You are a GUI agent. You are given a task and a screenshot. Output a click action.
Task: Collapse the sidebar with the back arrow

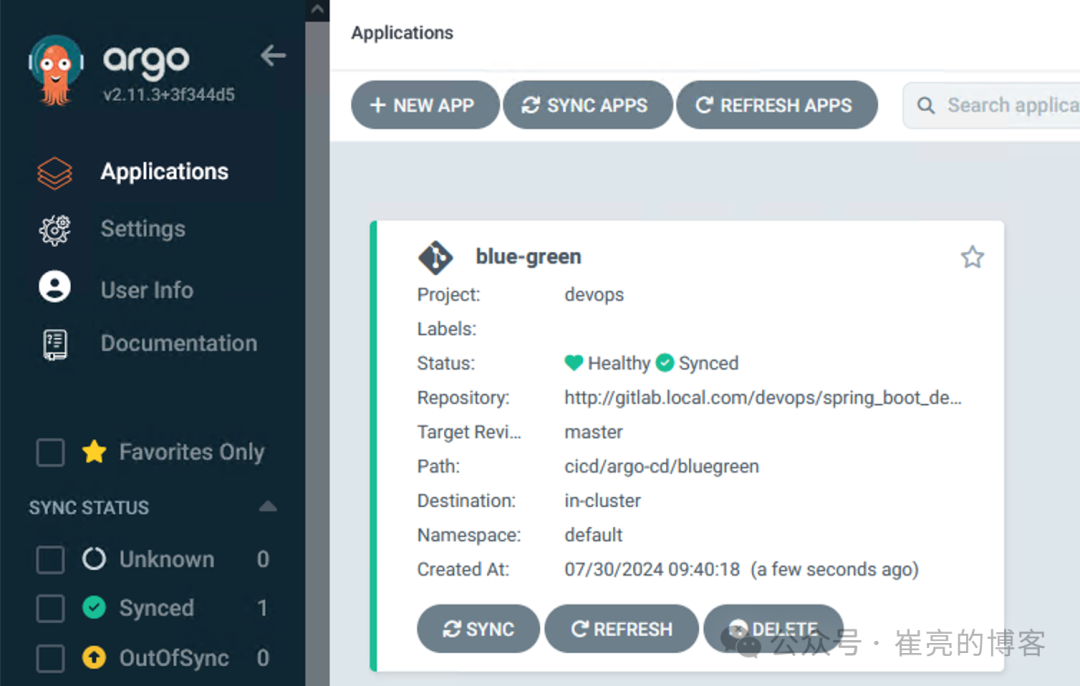[273, 56]
